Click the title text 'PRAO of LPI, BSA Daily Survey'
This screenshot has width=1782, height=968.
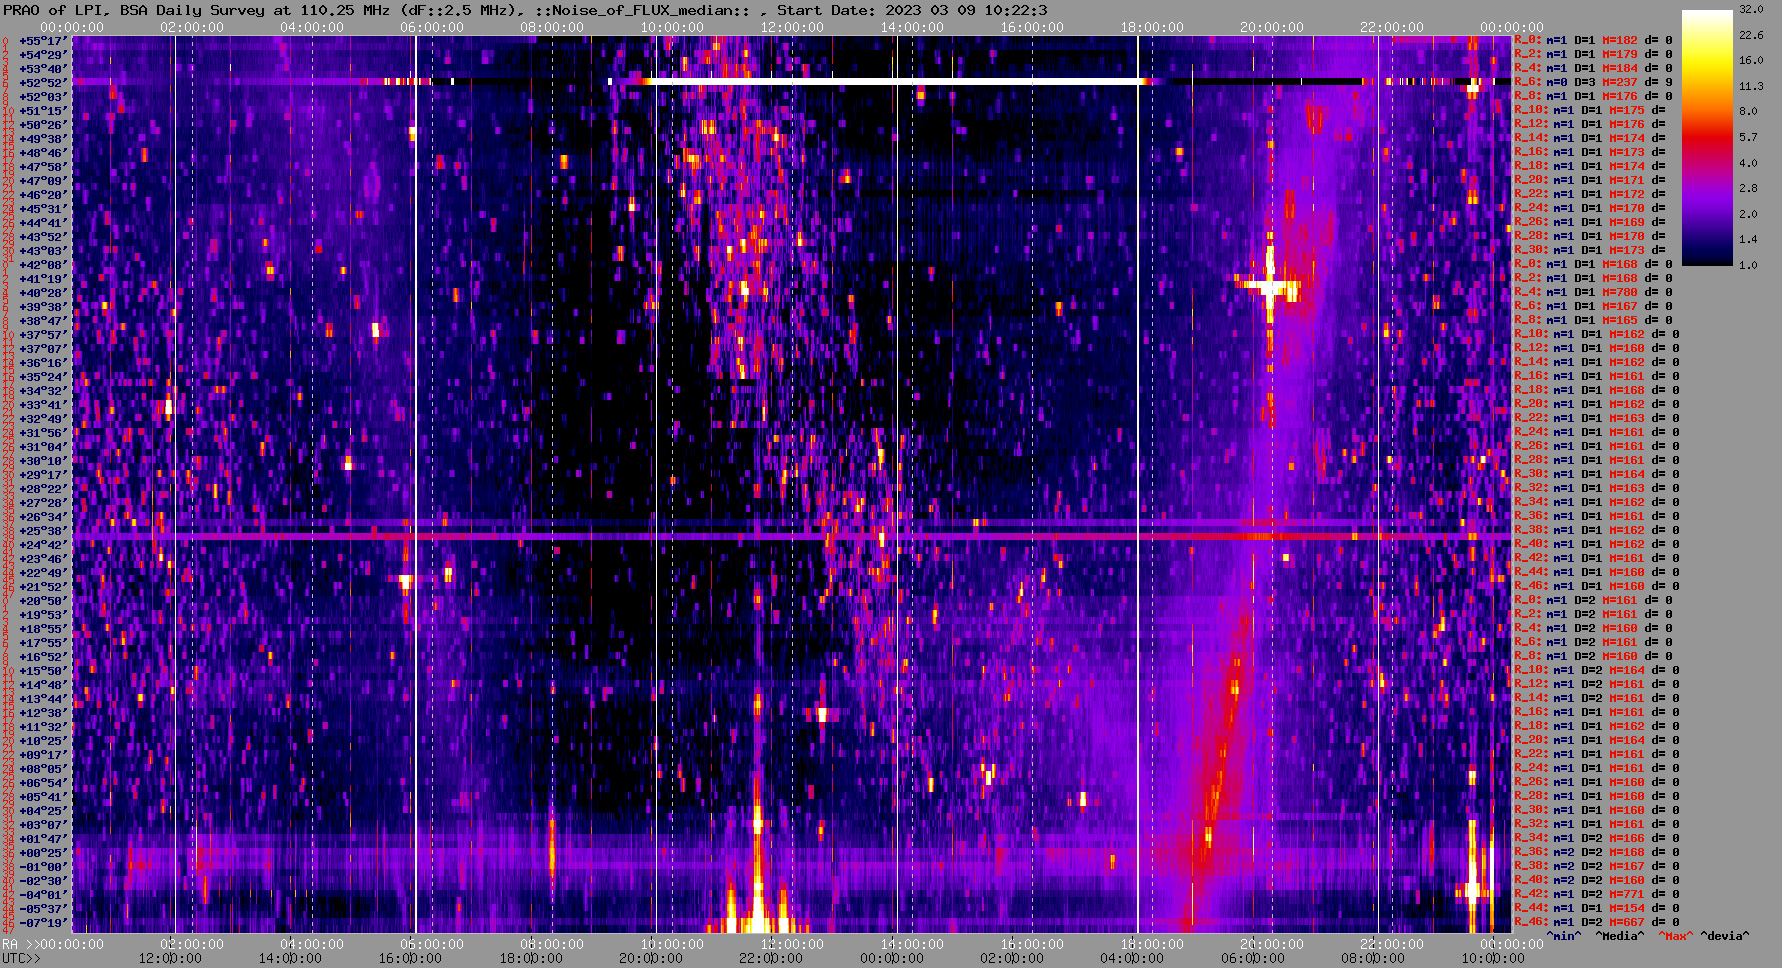click(x=135, y=10)
